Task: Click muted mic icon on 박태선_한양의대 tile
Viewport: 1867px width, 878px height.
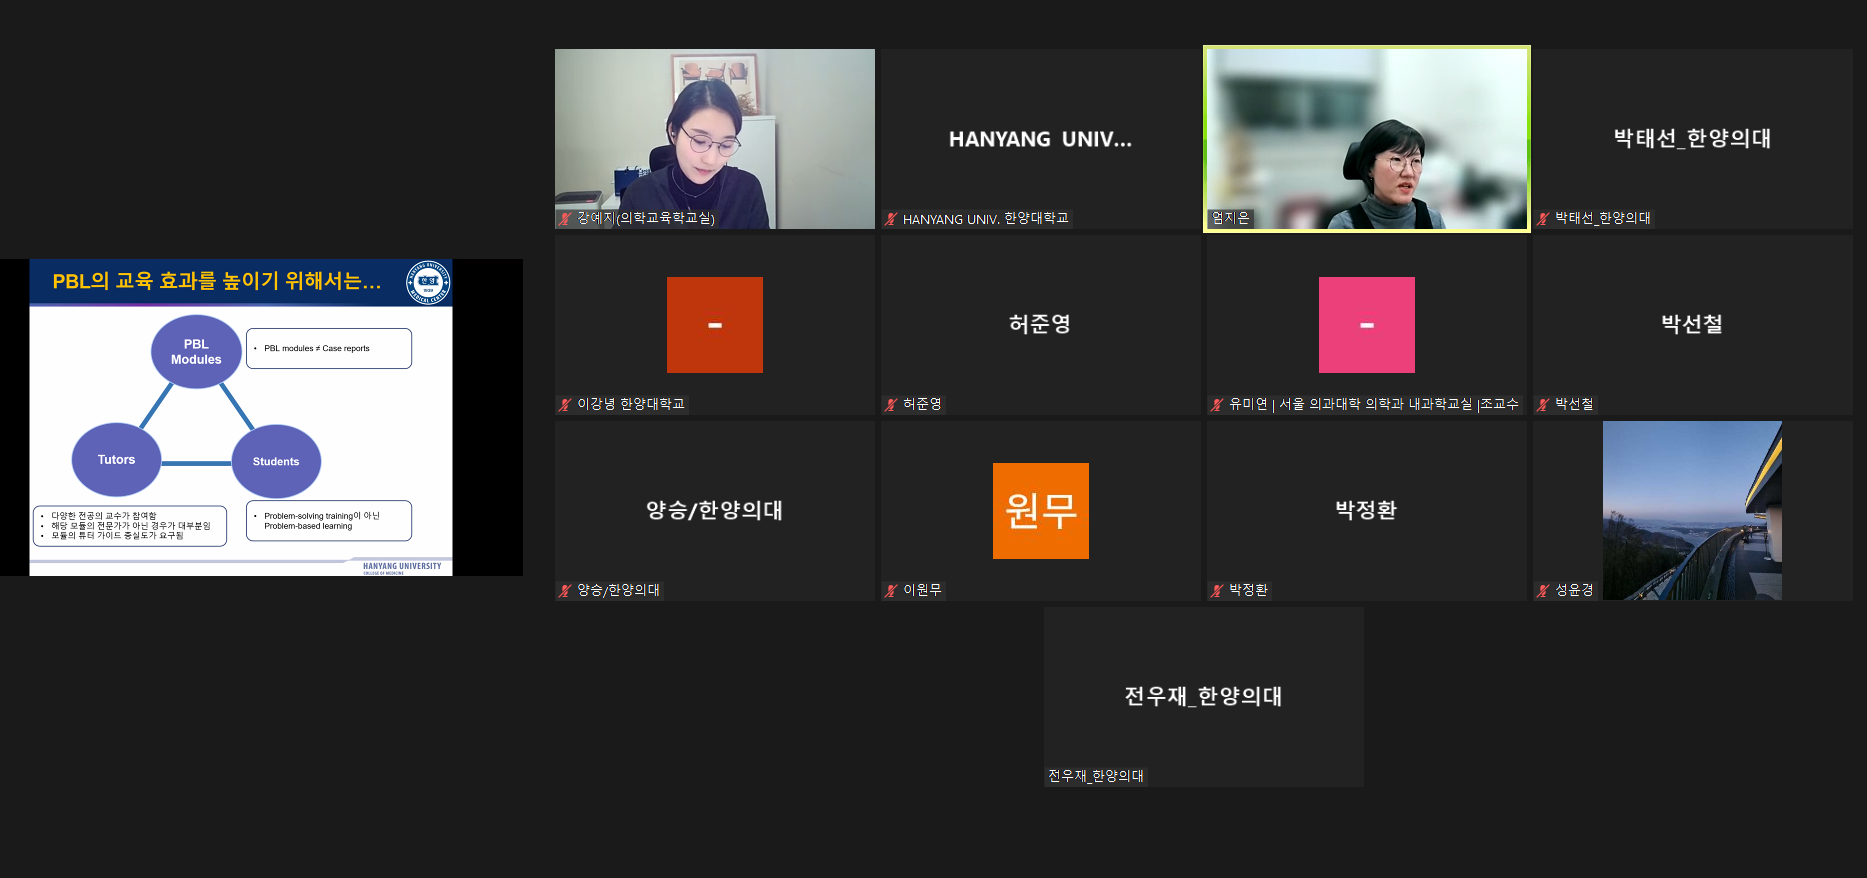Action: [1544, 218]
